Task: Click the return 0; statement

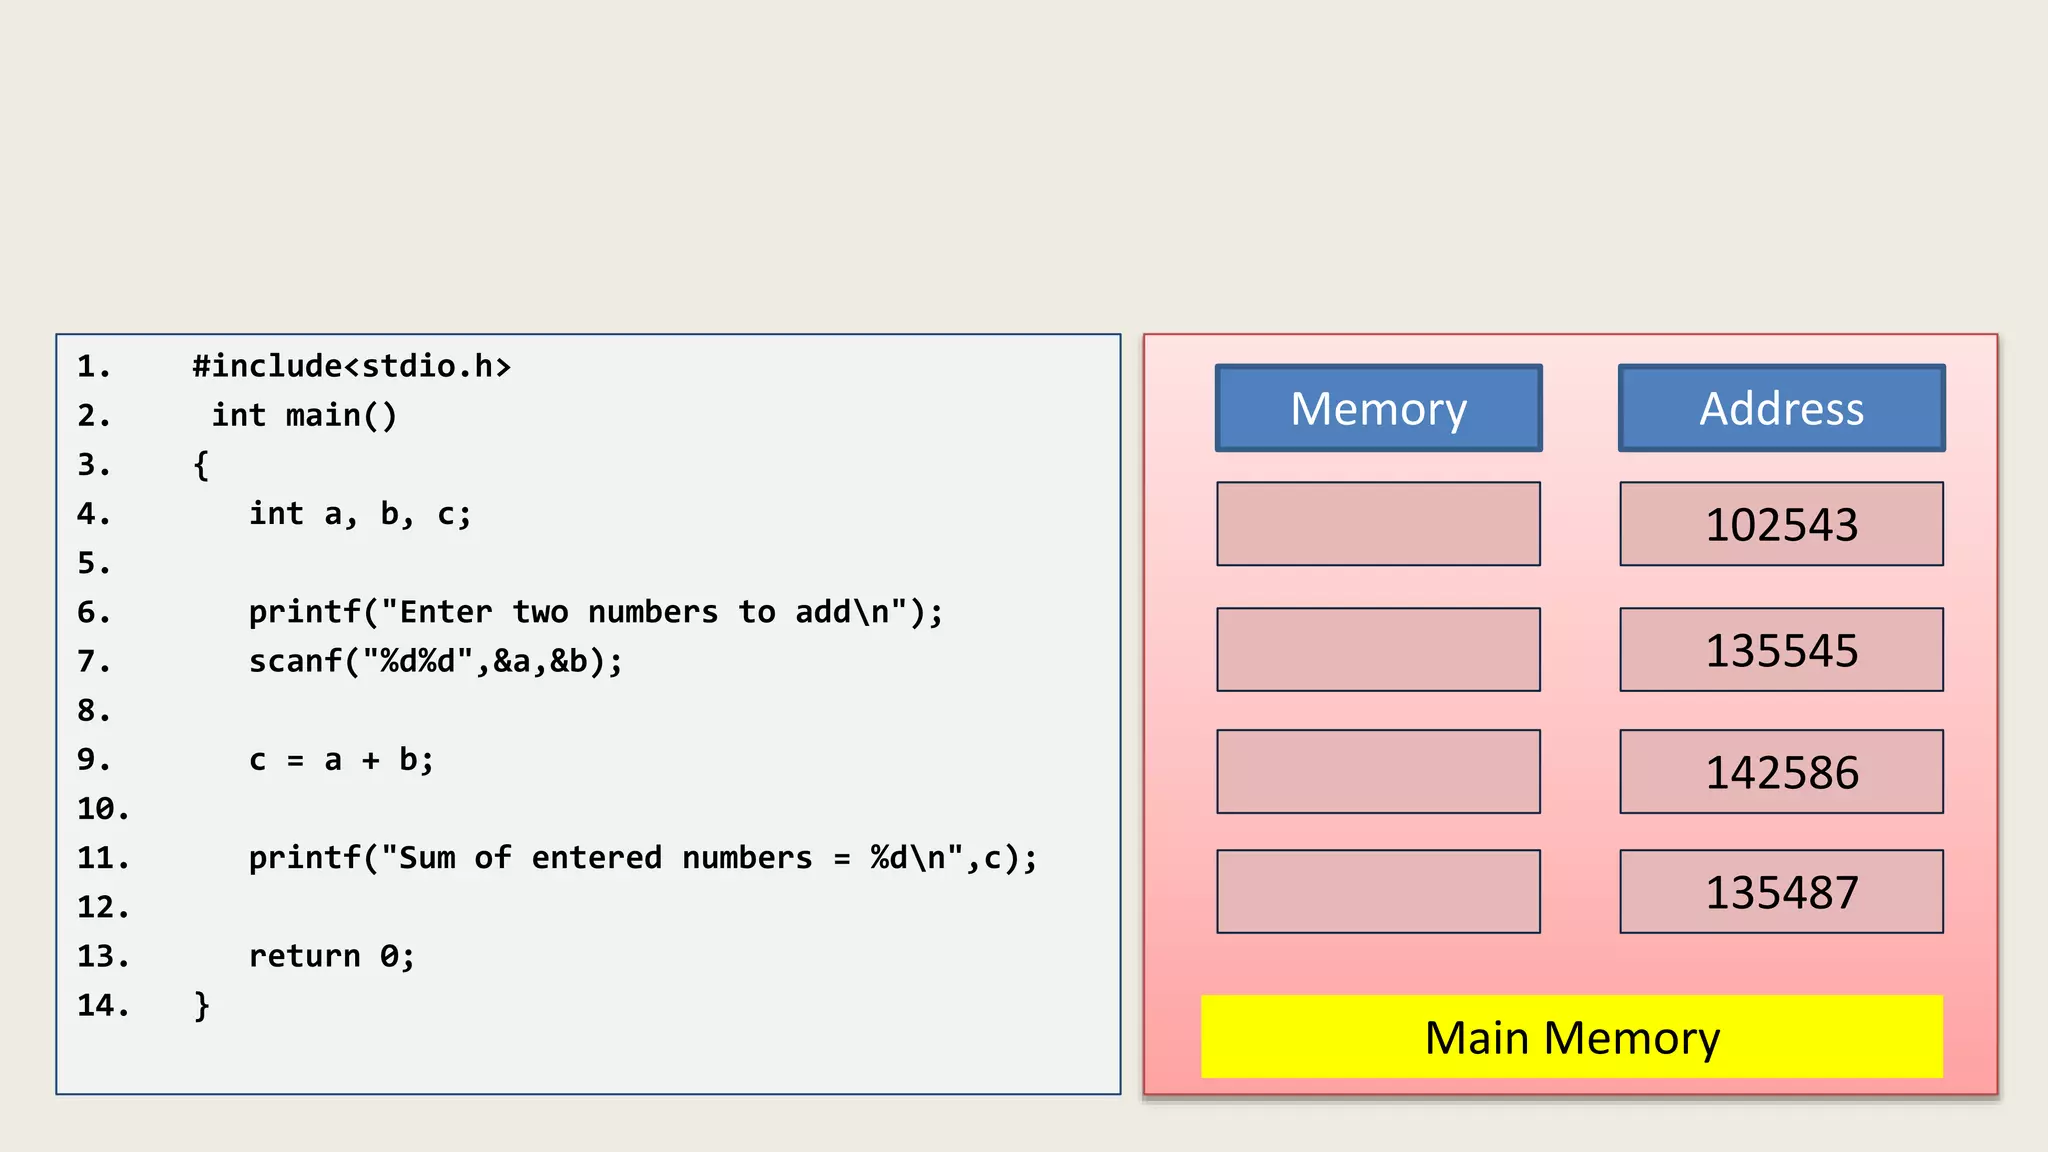Action: [331, 956]
